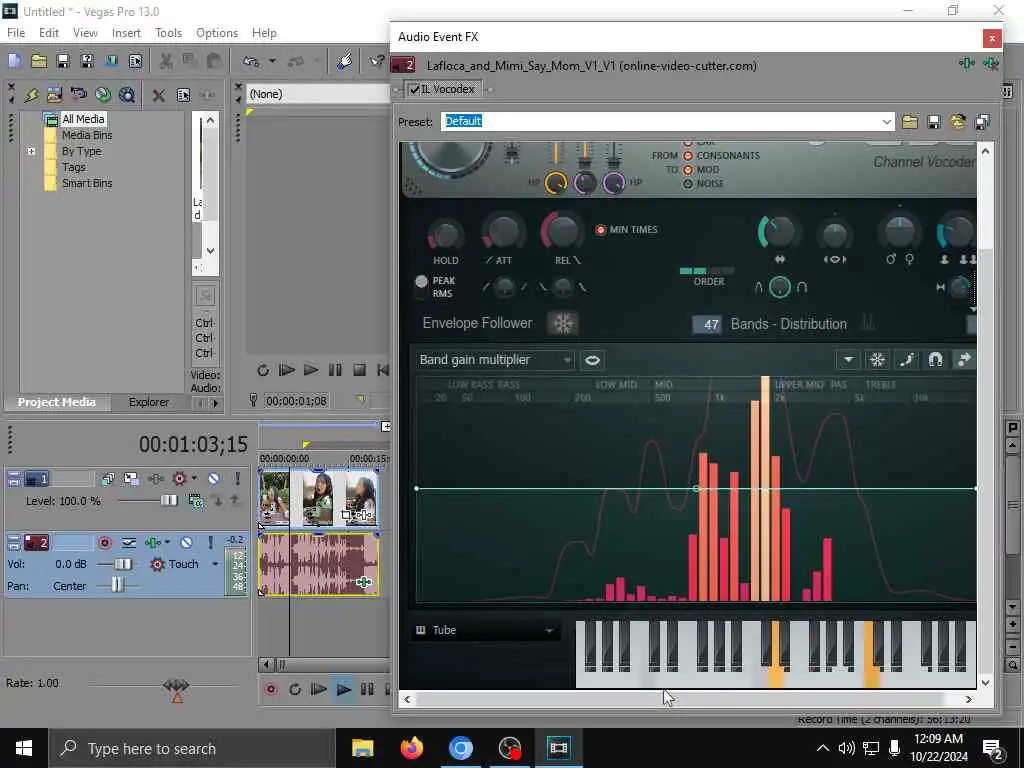Viewport: 1024px width, 768px height.
Task: Click the Save project floppy icon
Action: pyautogui.click(x=63, y=61)
